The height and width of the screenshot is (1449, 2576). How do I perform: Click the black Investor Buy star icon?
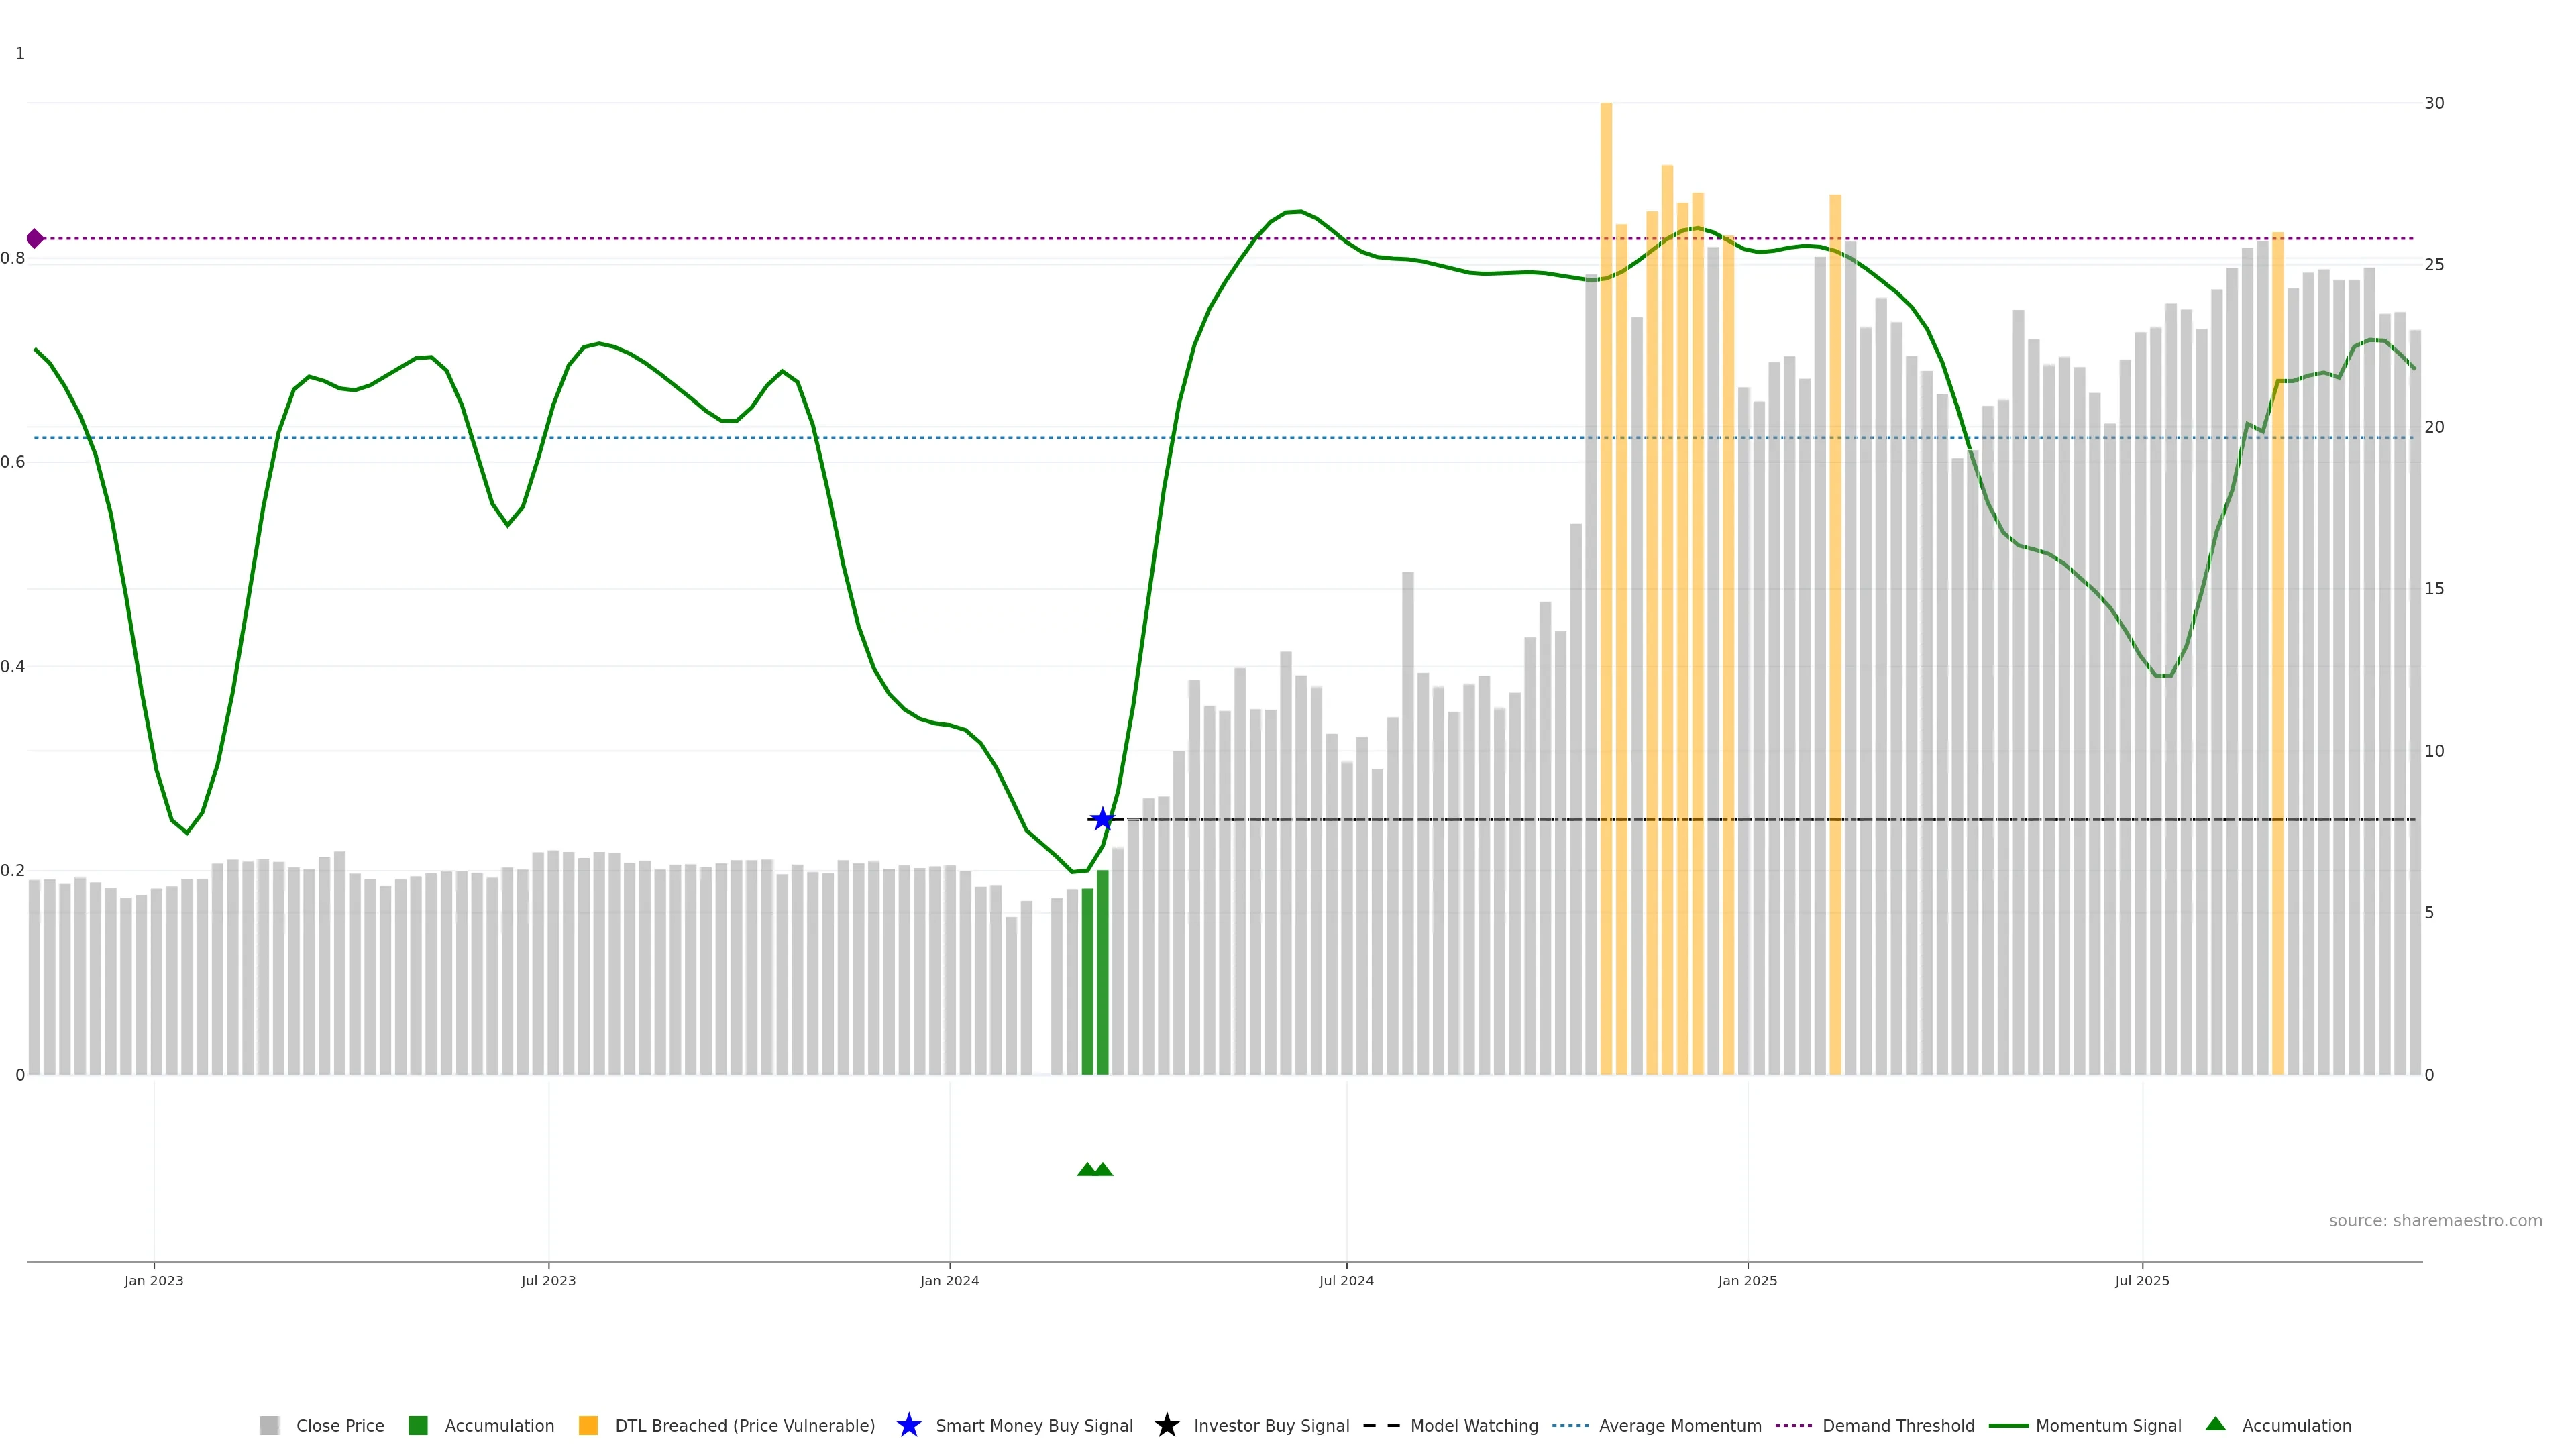[x=1166, y=1425]
